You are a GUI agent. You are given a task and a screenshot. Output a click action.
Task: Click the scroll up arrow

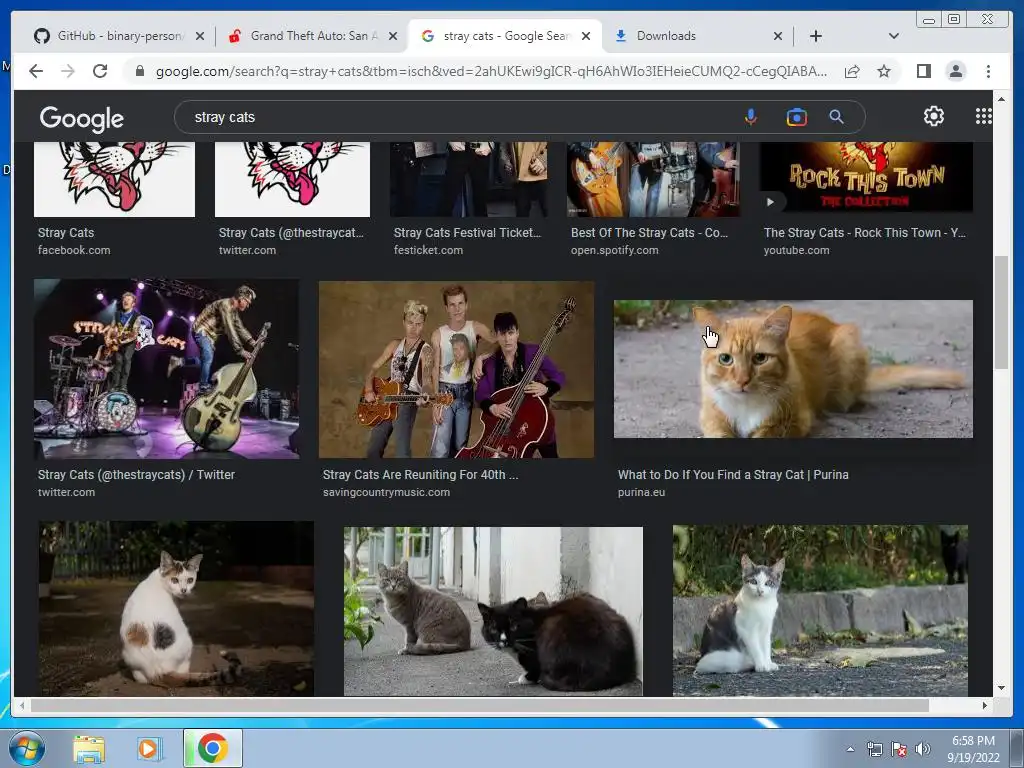click(1001, 99)
